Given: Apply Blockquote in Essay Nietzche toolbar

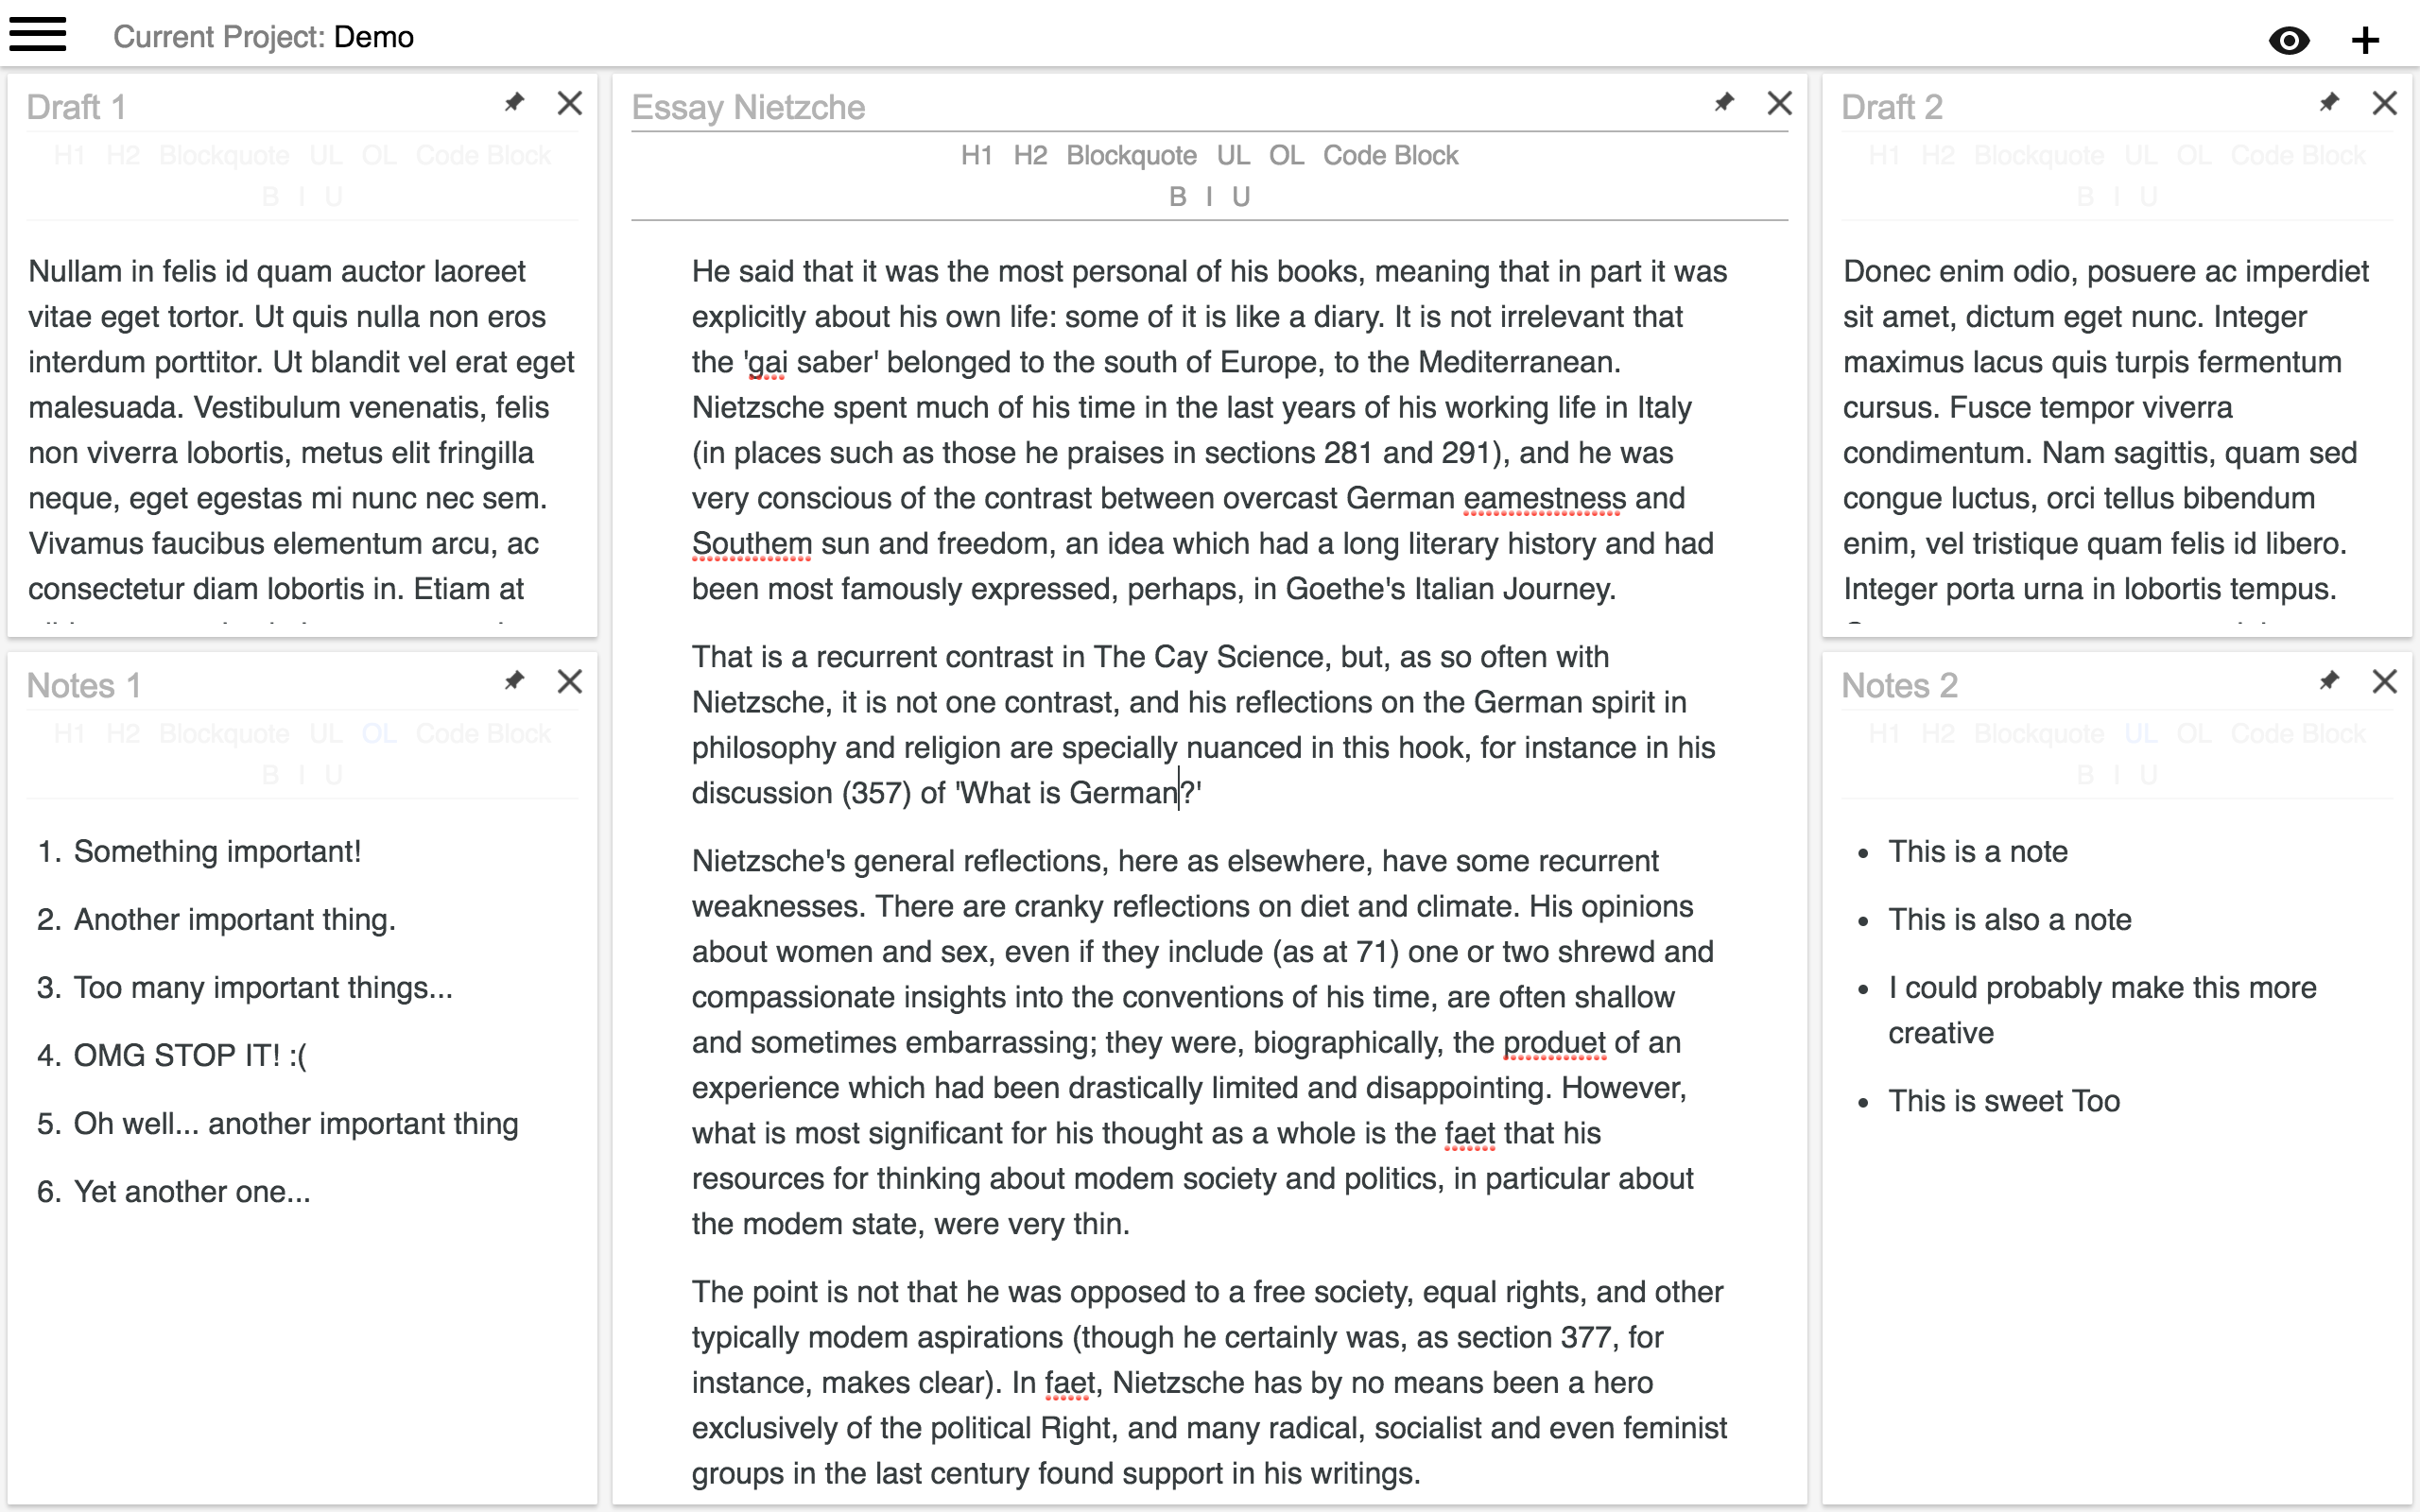Looking at the screenshot, I should 1131,156.
